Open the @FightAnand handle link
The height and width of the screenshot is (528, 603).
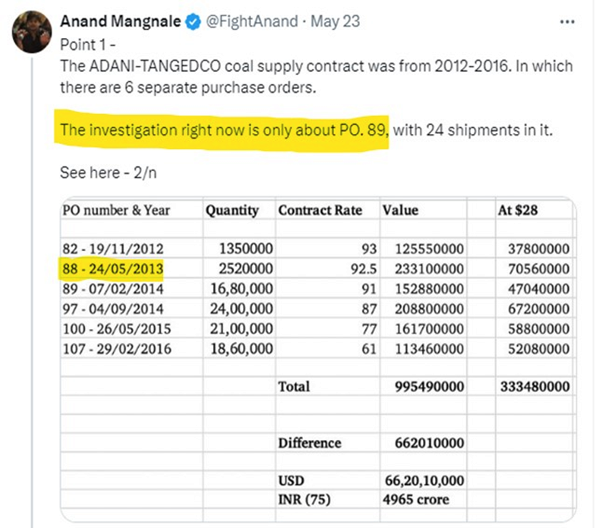(252, 21)
